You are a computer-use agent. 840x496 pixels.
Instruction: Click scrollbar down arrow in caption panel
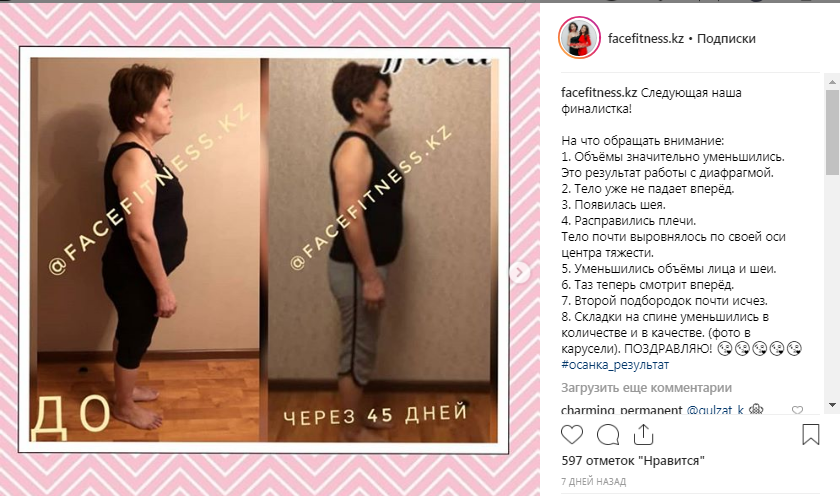click(x=832, y=405)
